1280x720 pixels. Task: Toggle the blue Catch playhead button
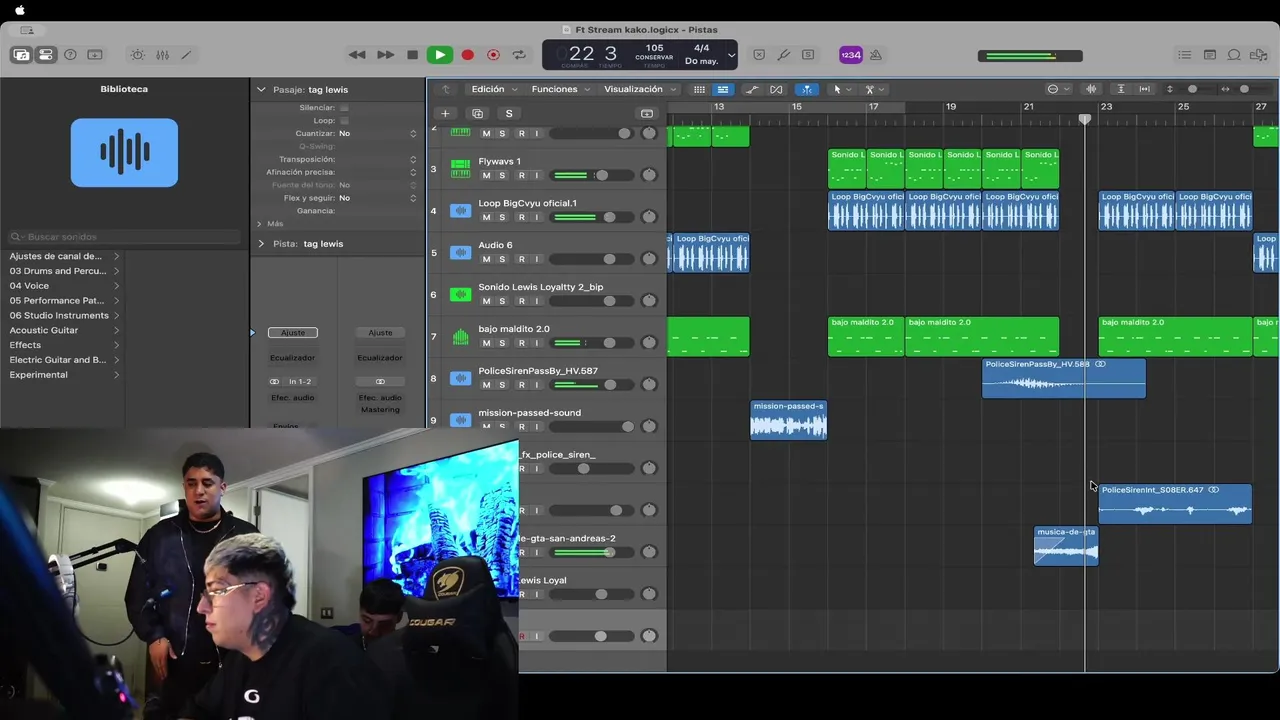tap(807, 89)
